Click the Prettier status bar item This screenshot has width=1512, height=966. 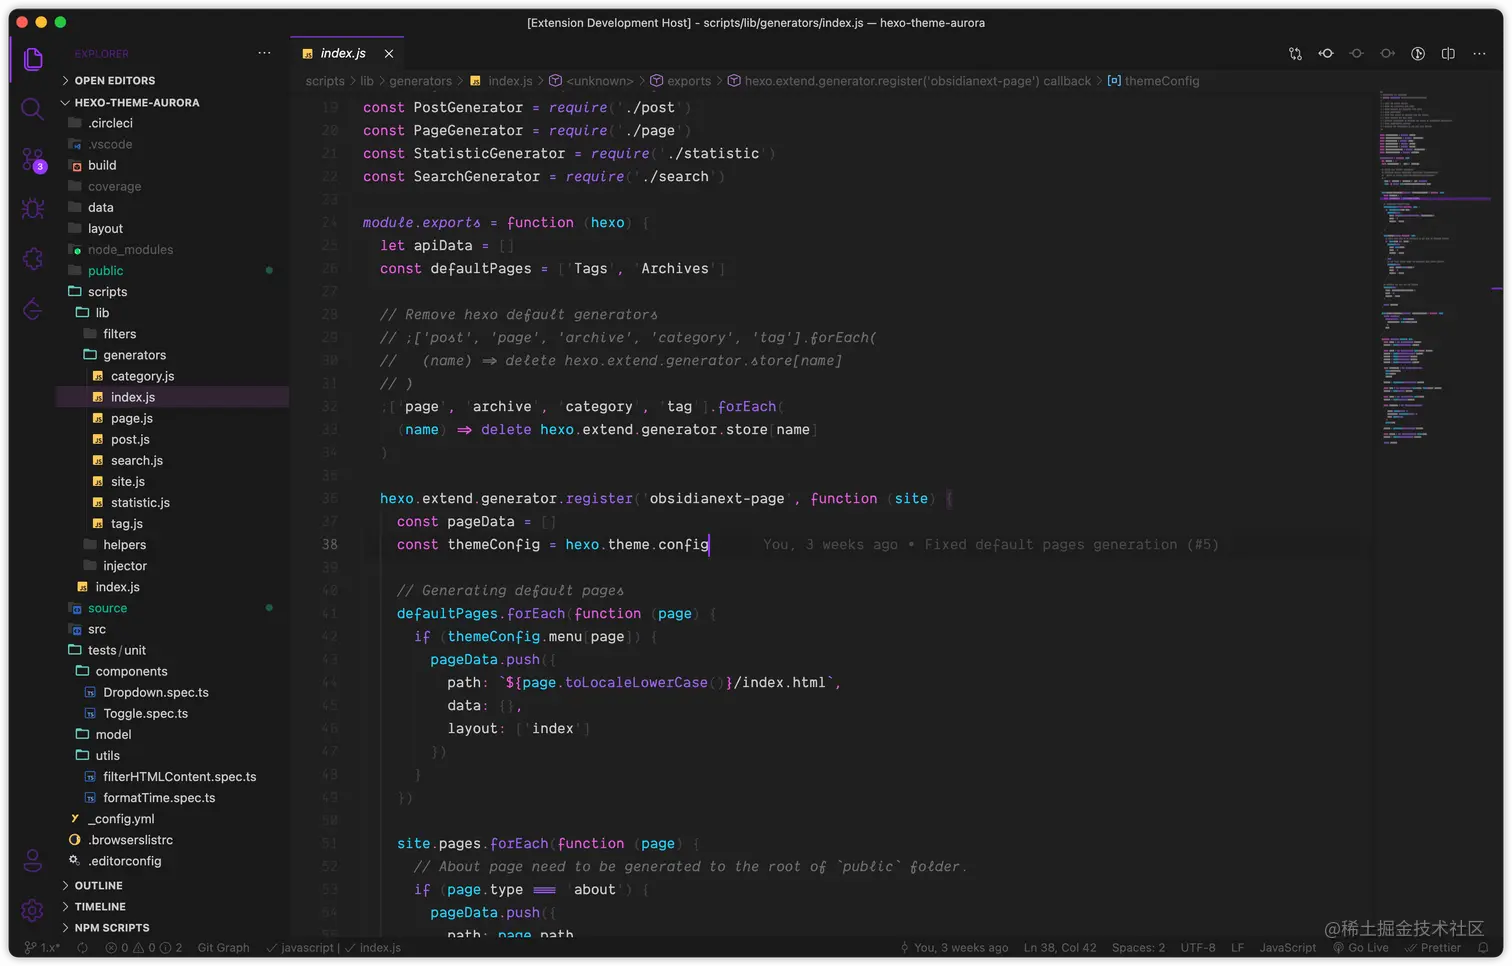pyautogui.click(x=1433, y=948)
